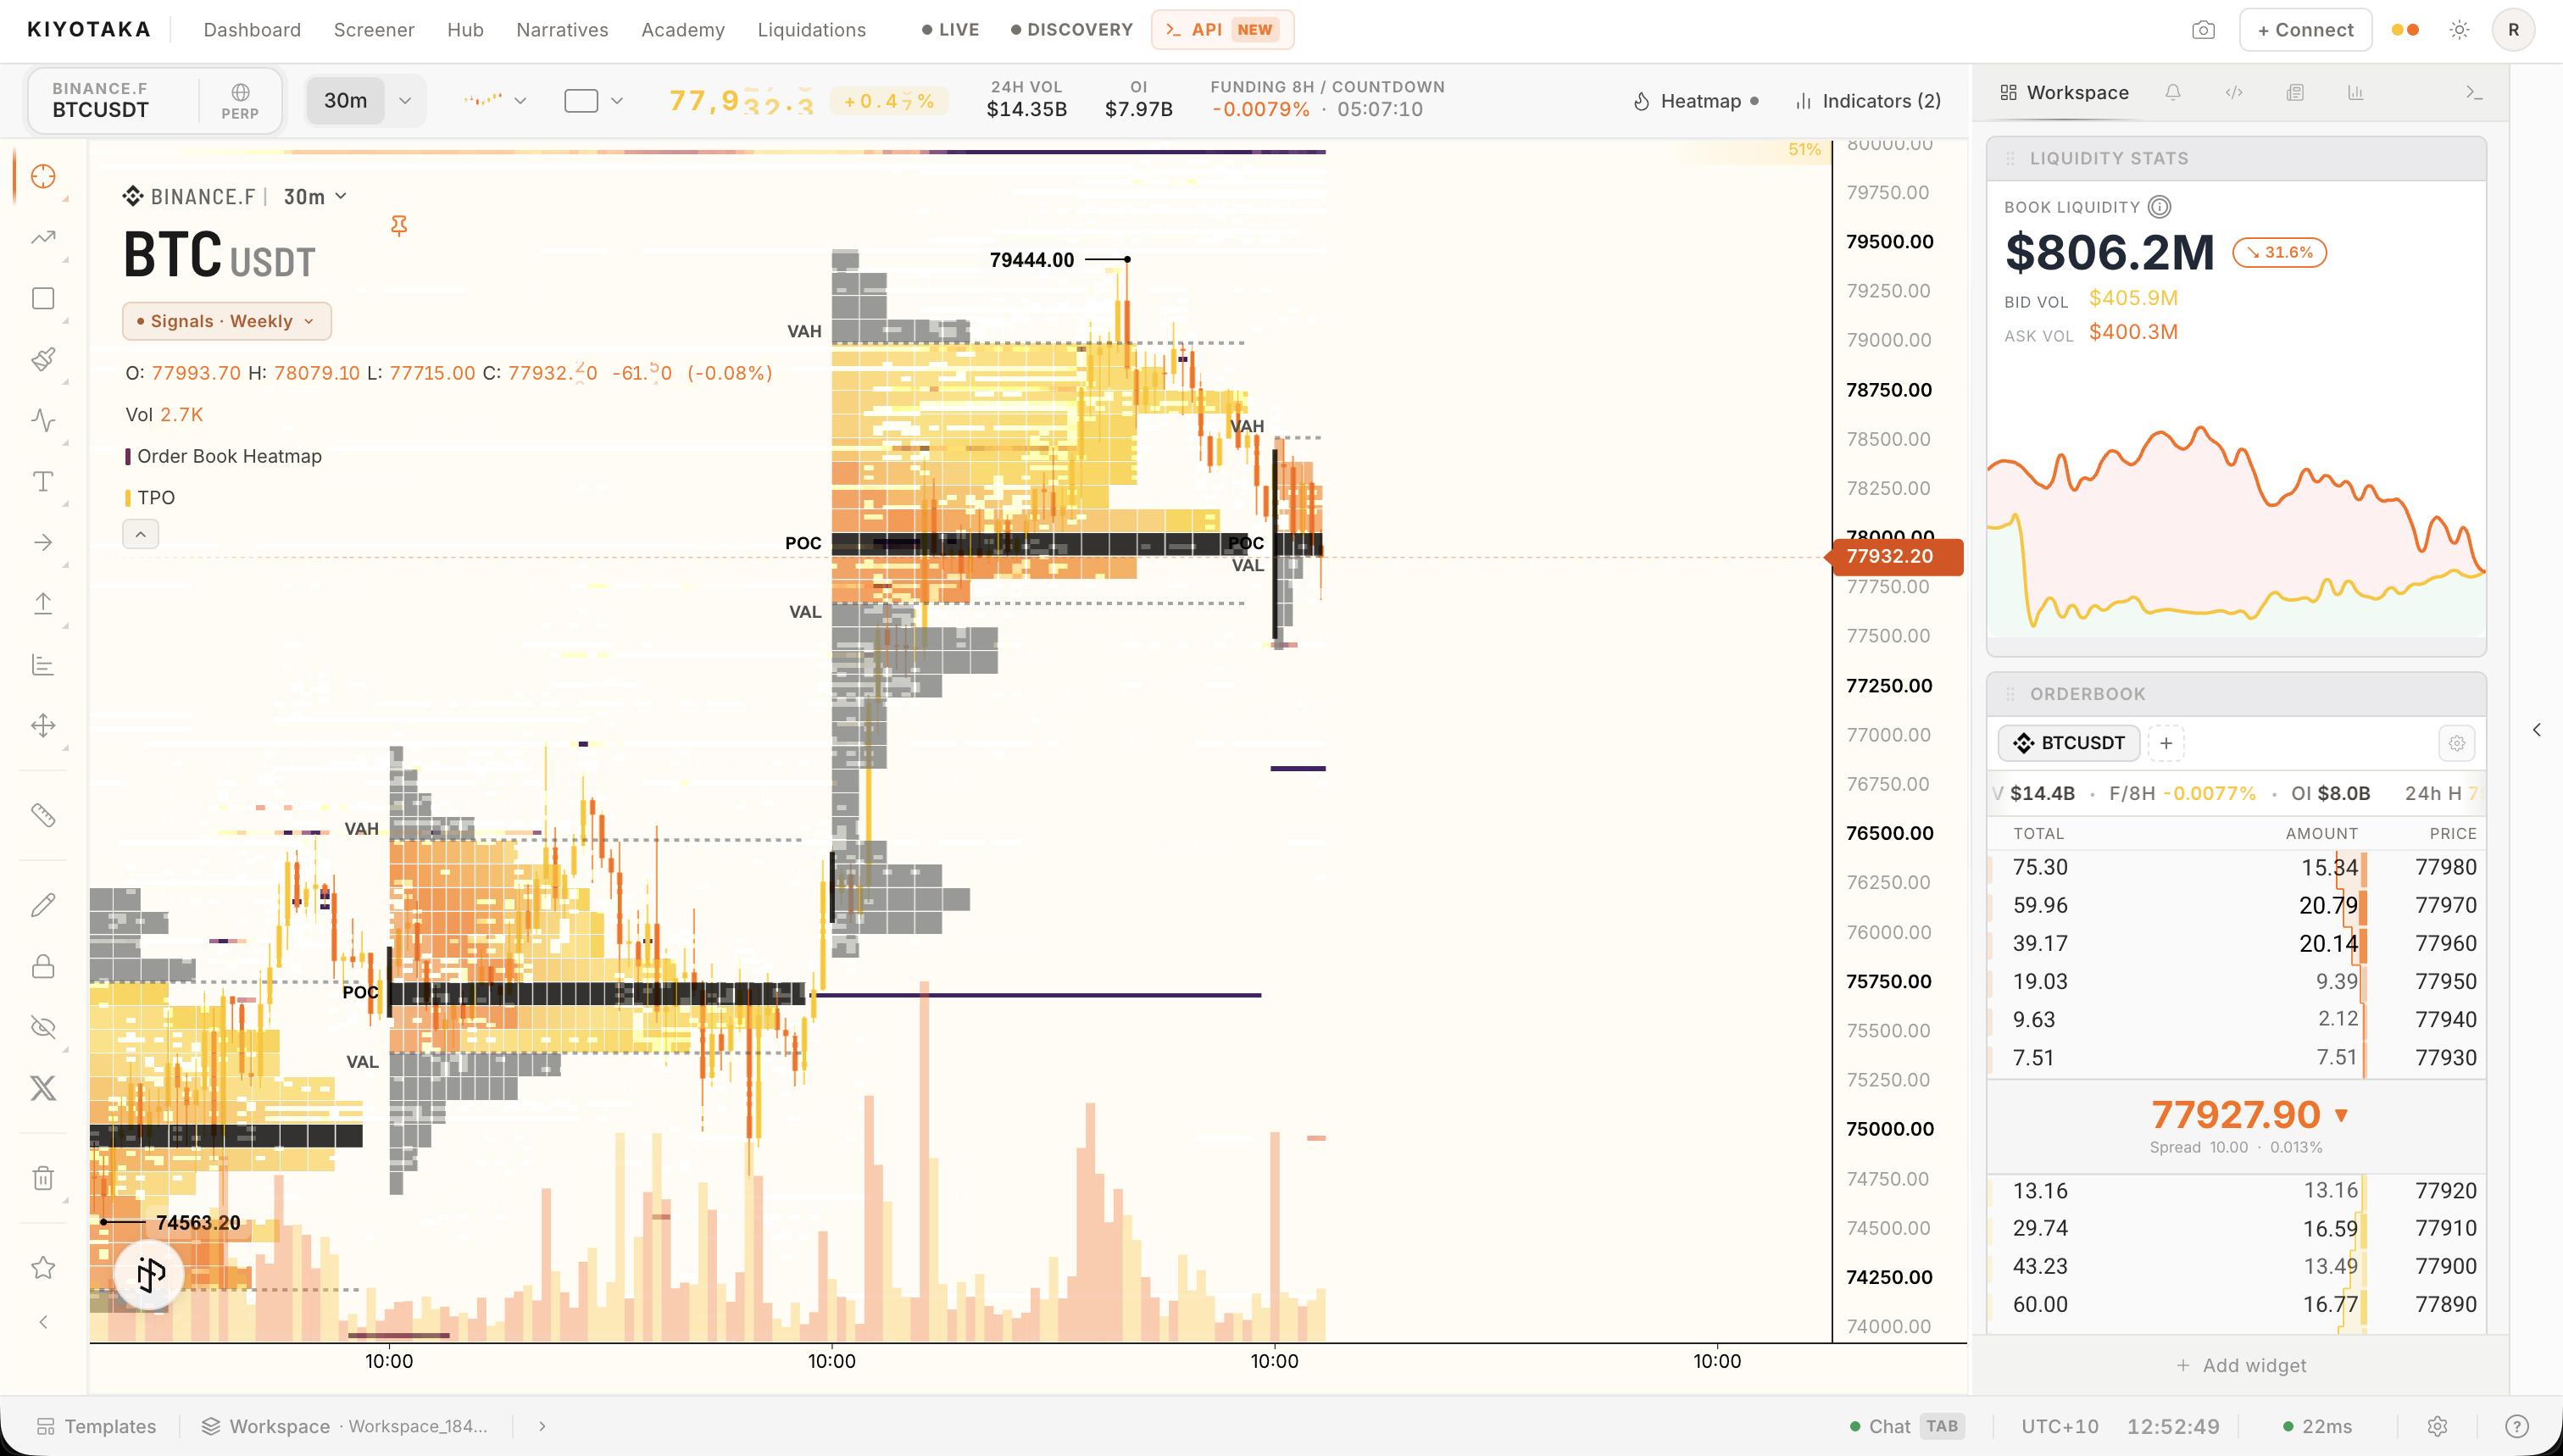Screen dimensions: 2563x1456
Task: Select the pencil edit tool
Action: tap(43, 906)
